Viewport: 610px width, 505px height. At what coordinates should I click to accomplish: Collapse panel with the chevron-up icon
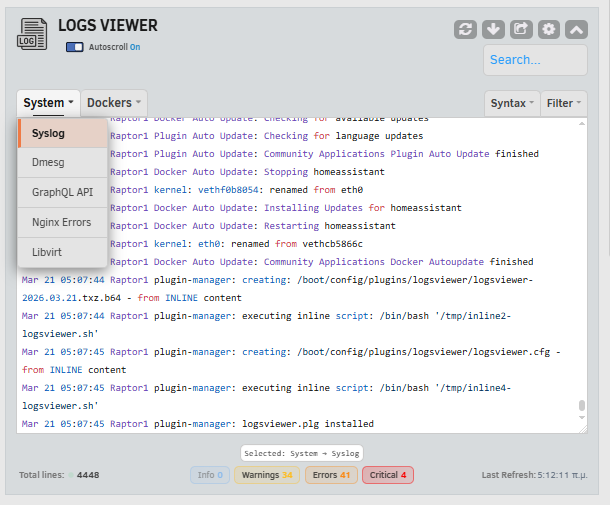[x=577, y=30]
